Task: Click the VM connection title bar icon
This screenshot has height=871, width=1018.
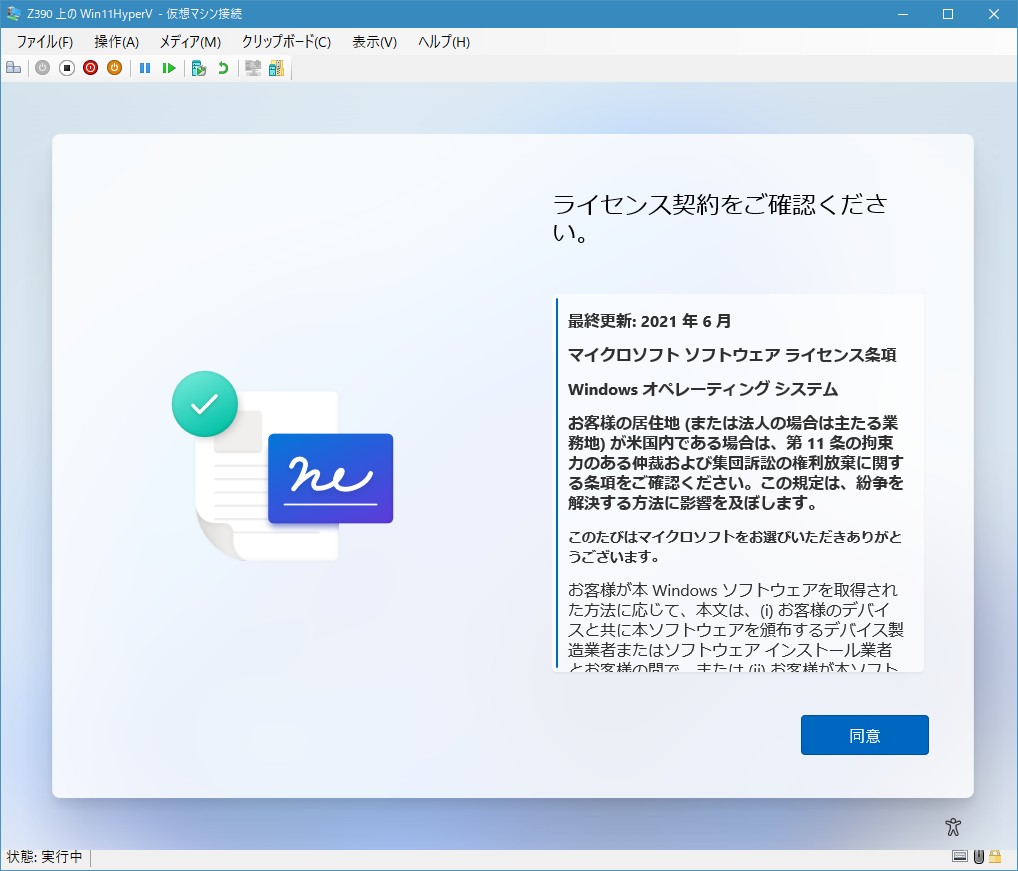Action: coord(13,14)
